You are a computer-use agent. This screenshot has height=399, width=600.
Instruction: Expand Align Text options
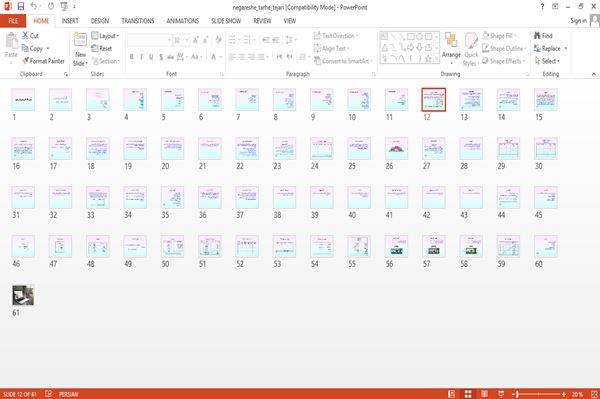[331, 48]
